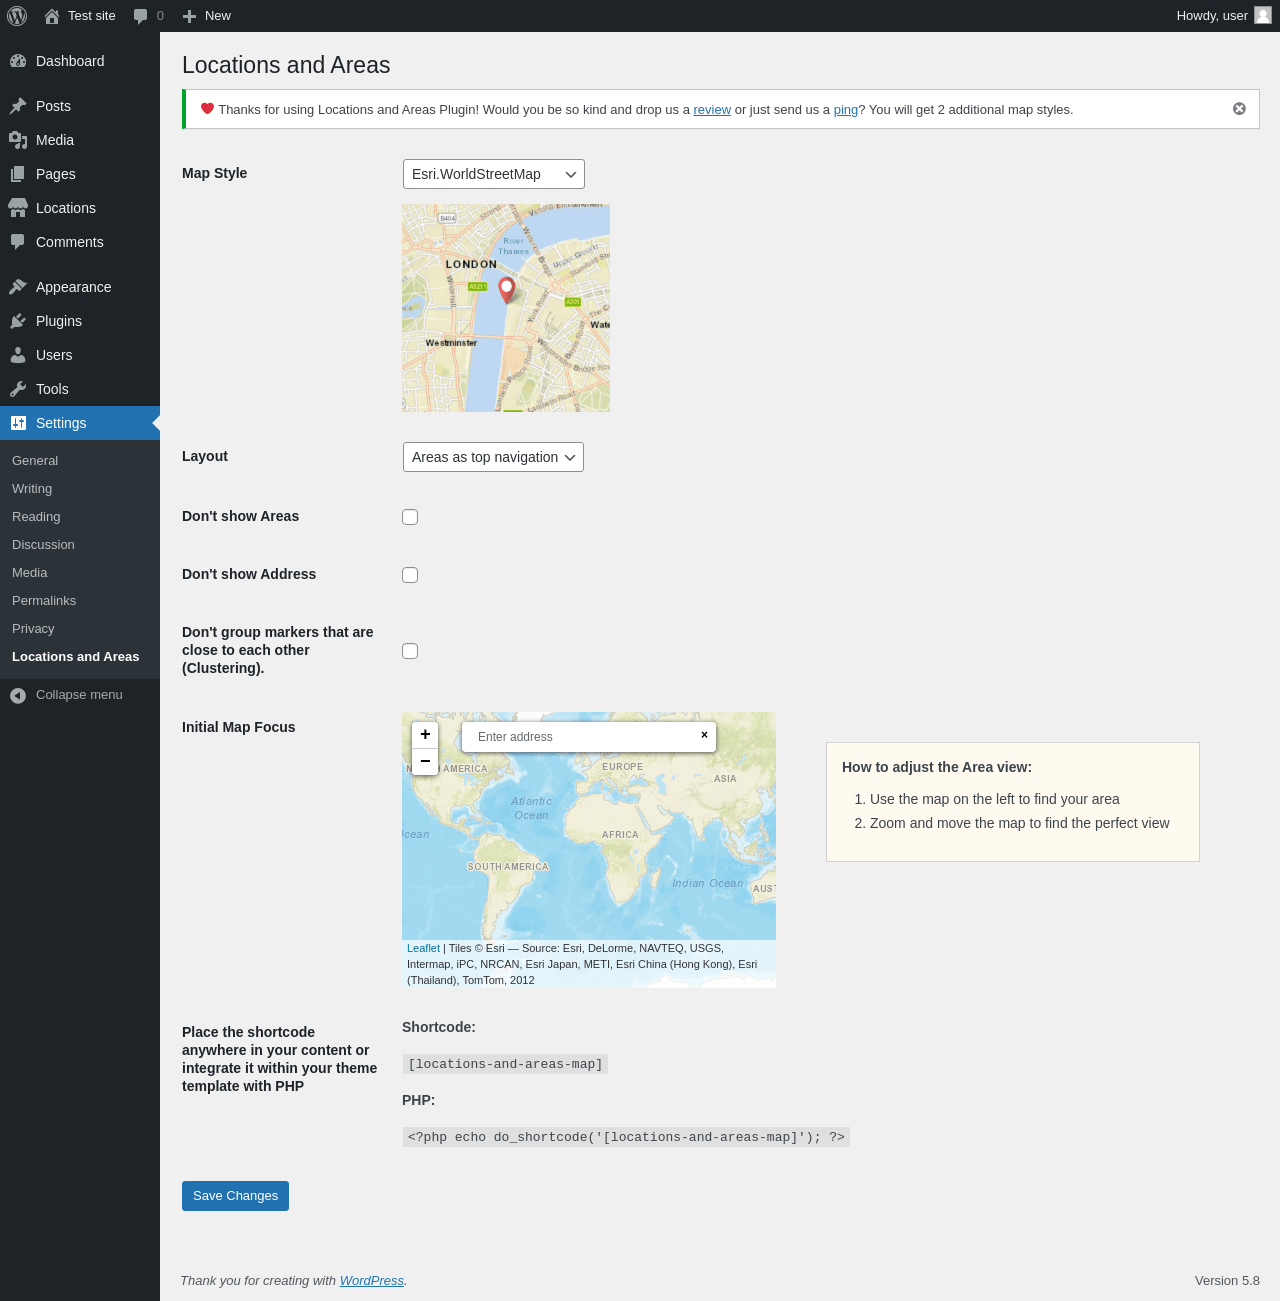Click the Locations and Areas page heading
The image size is (1280, 1301).
tap(286, 65)
